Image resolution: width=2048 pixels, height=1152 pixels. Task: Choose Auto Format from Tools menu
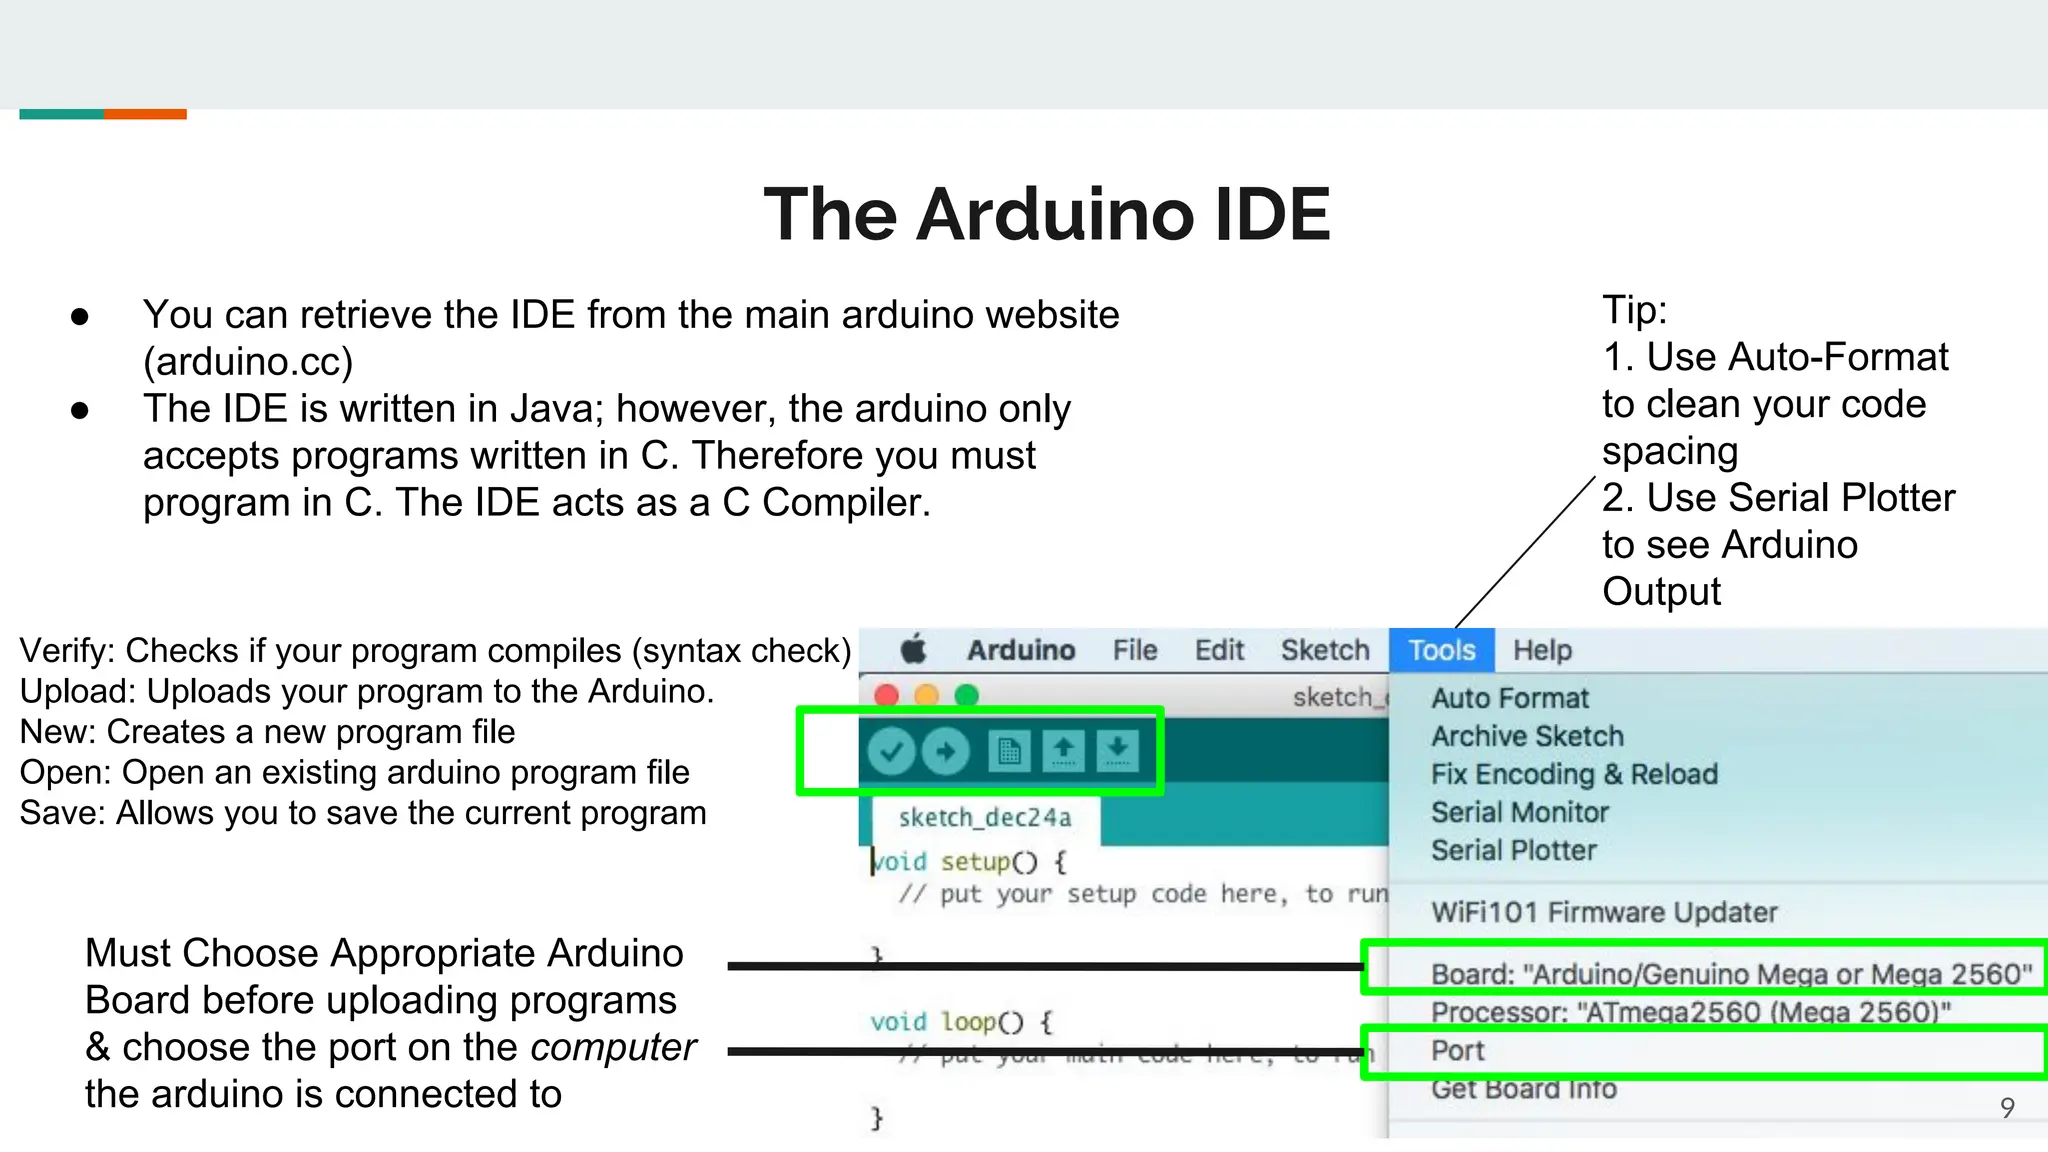pos(1509,698)
